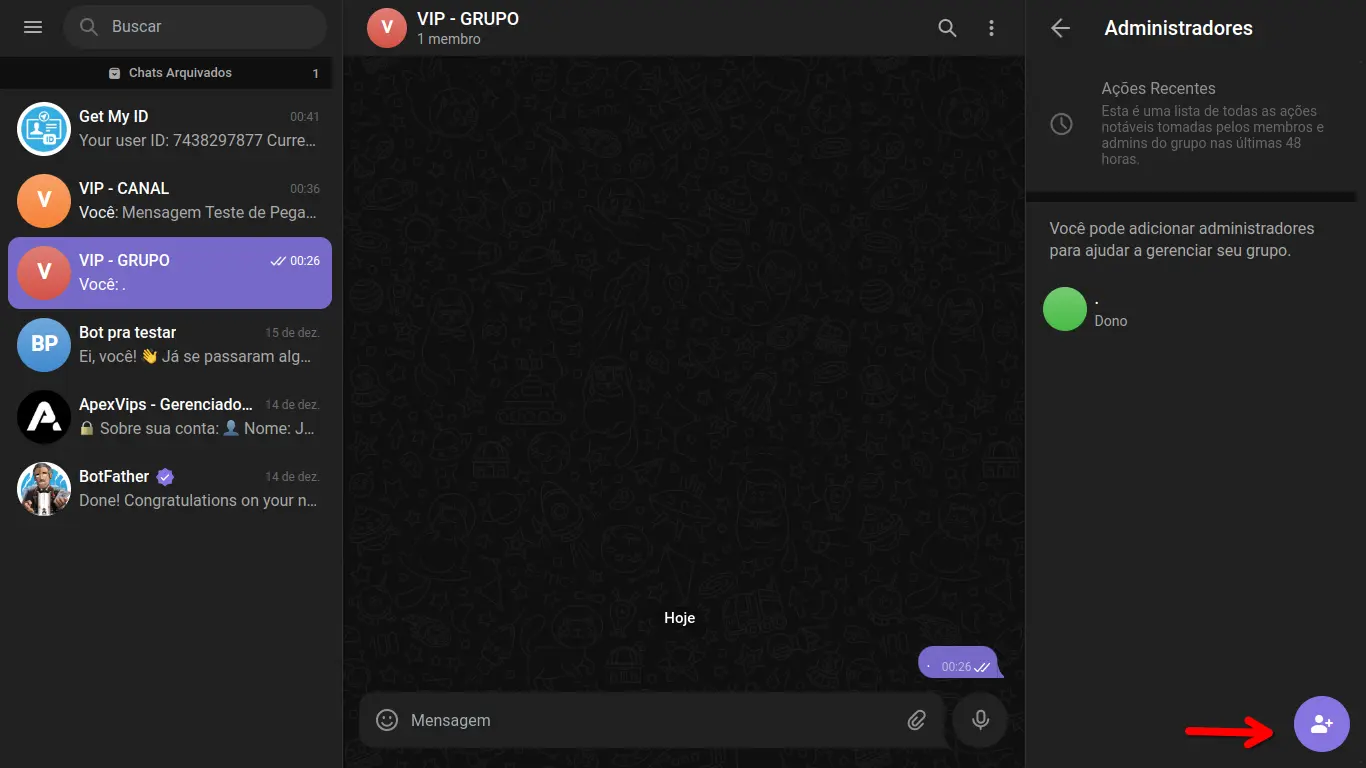This screenshot has height=768, width=1366.
Task: Open the VIP - CANAL chat
Action: pos(170,201)
